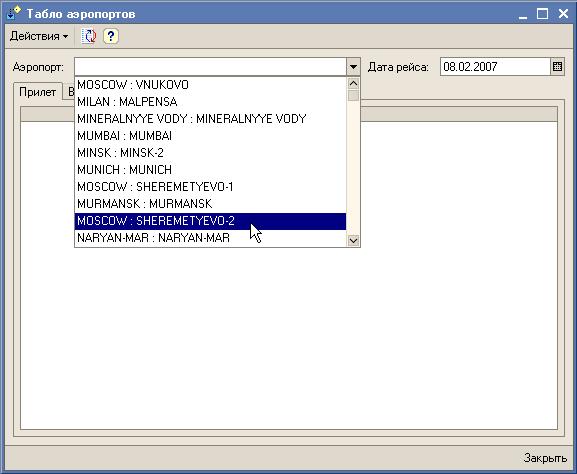Collapse the Аэропорт dropdown arrow
577x474 pixels.
click(353, 67)
